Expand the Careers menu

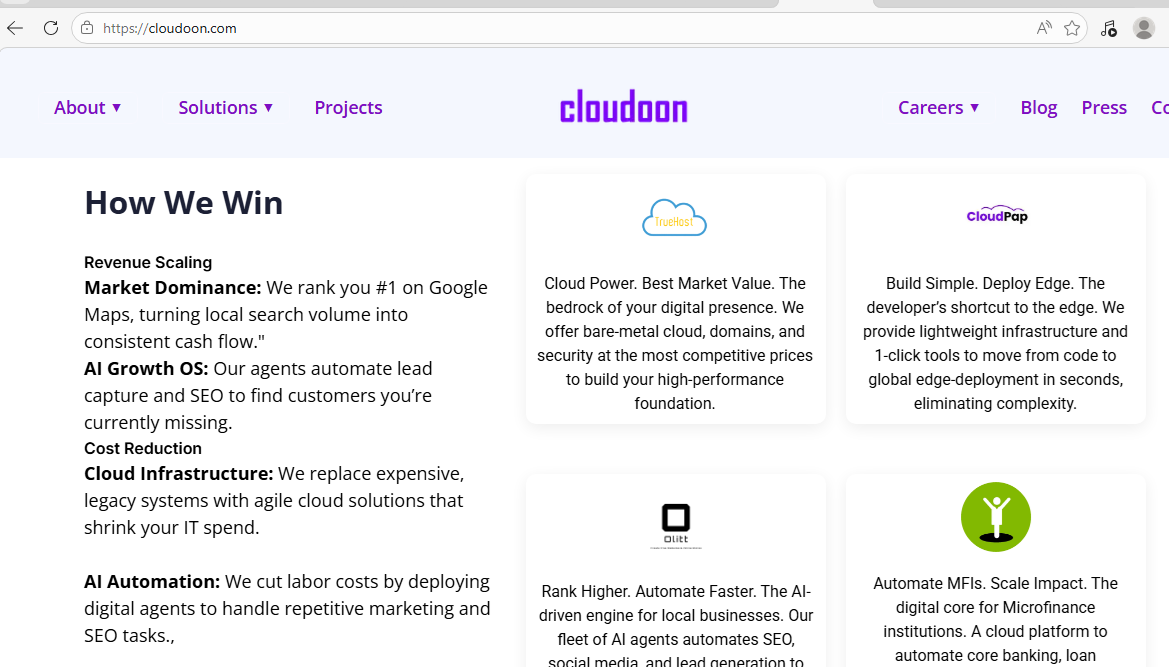(x=938, y=107)
